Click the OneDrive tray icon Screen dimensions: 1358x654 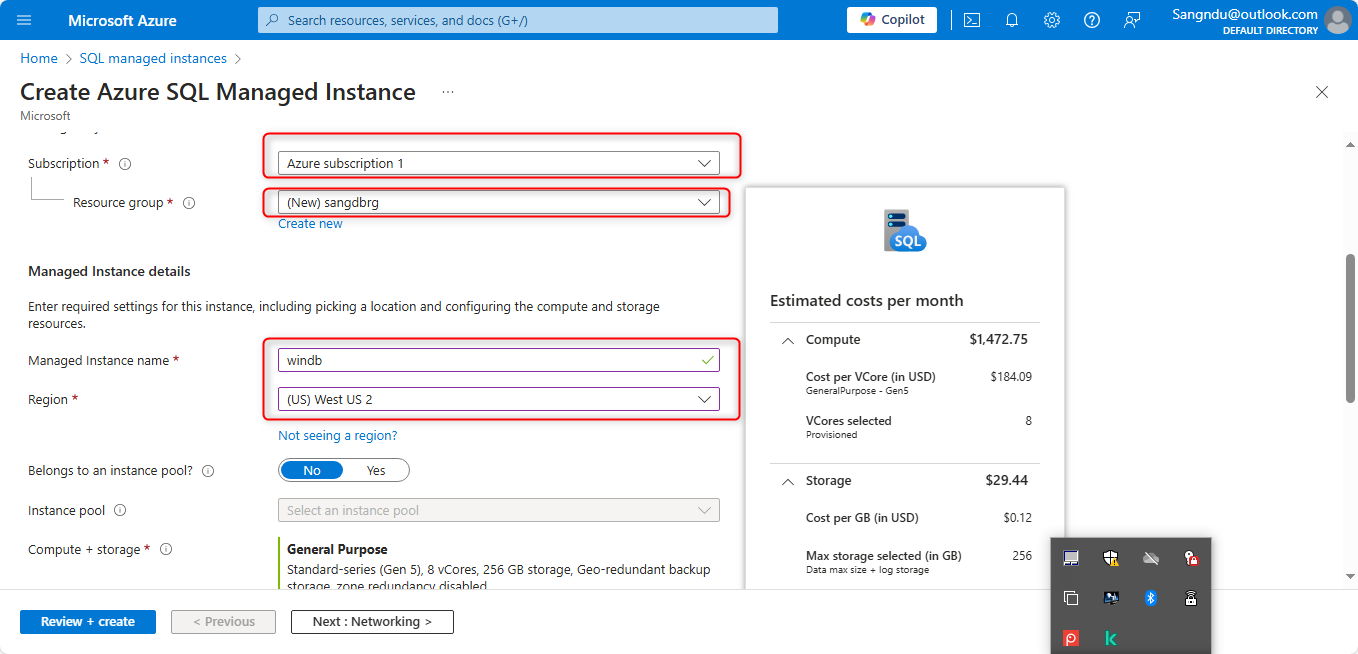(1151, 558)
